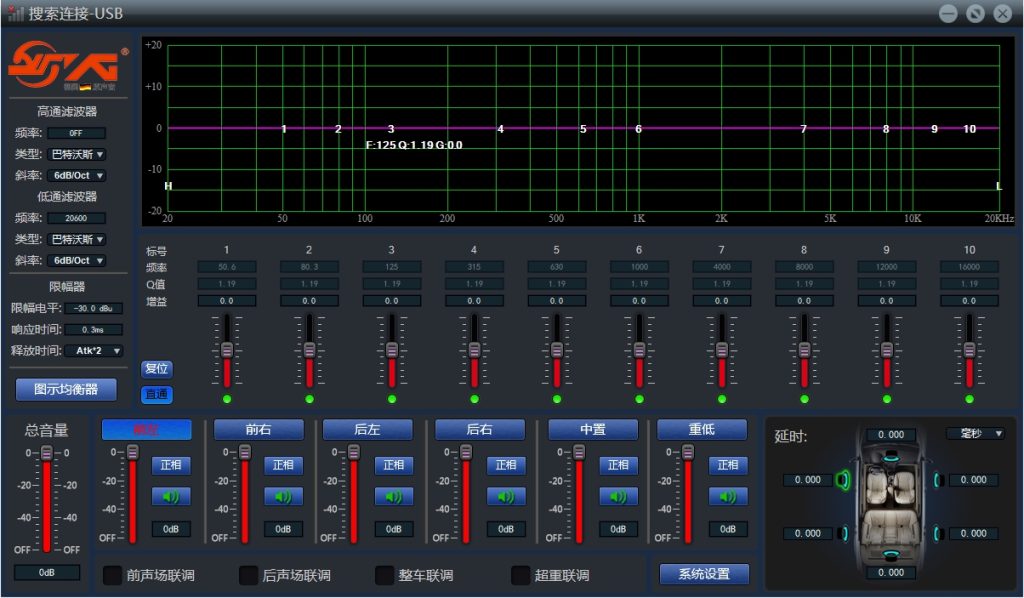Click the L low-pass marker on graph
This screenshot has height=598, width=1024.
[999, 186]
